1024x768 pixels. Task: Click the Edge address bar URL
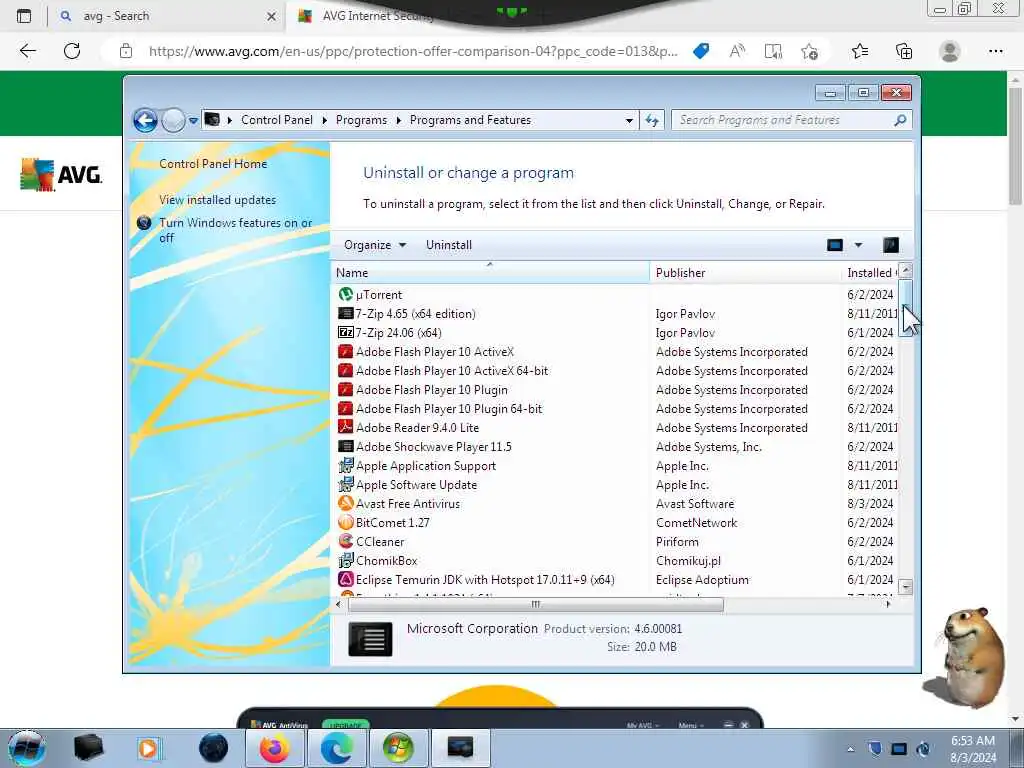[x=413, y=52]
